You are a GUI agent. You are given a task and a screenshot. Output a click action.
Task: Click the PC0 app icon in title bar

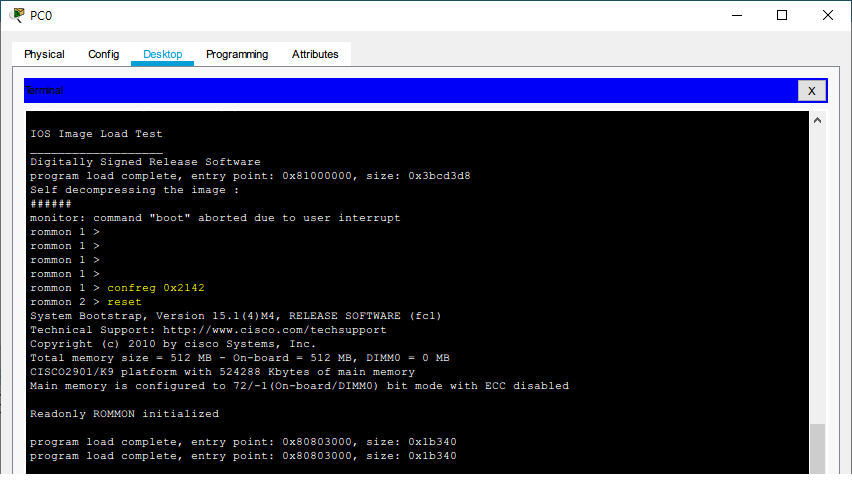coord(16,15)
